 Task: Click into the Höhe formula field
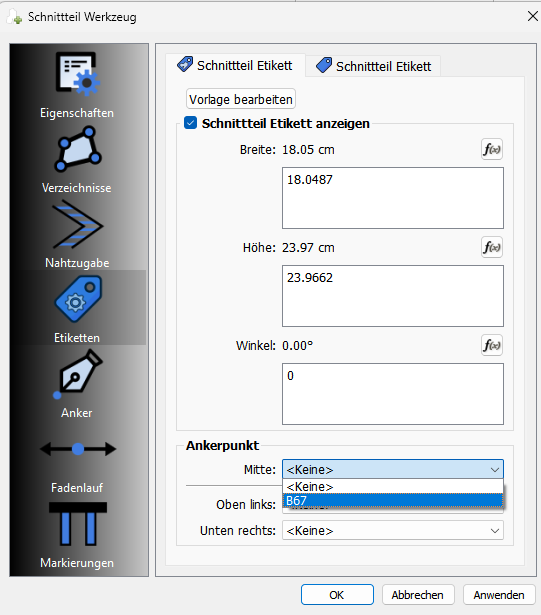coord(393,296)
